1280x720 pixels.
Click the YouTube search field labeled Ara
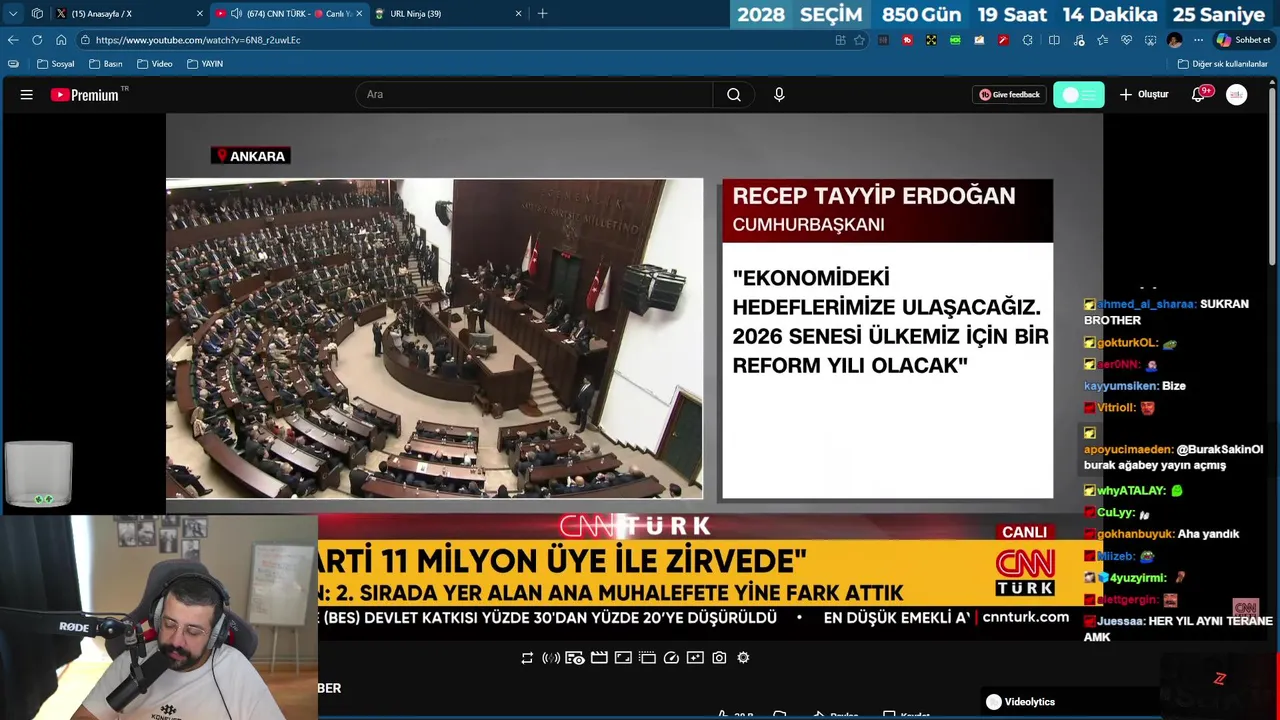coord(534,94)
